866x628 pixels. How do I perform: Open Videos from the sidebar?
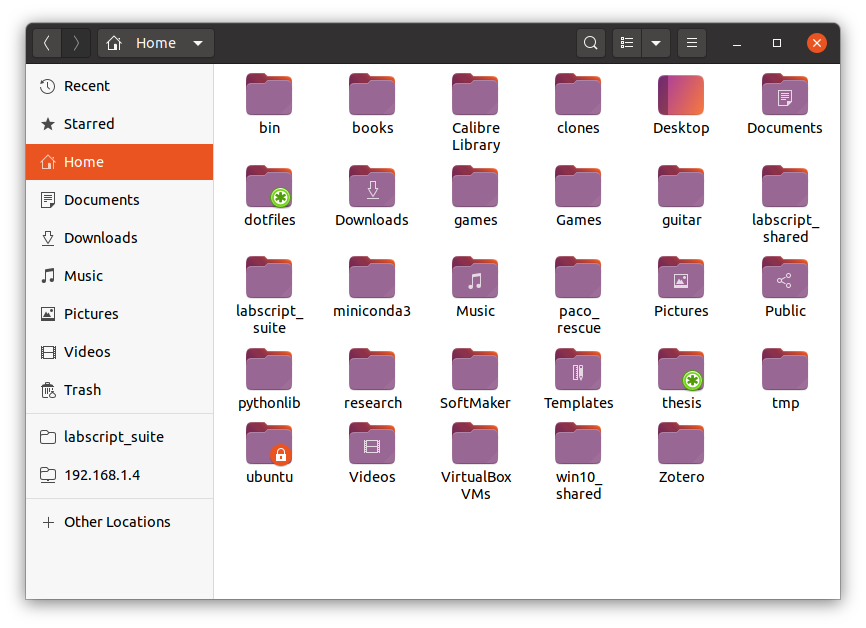point(119,352)
